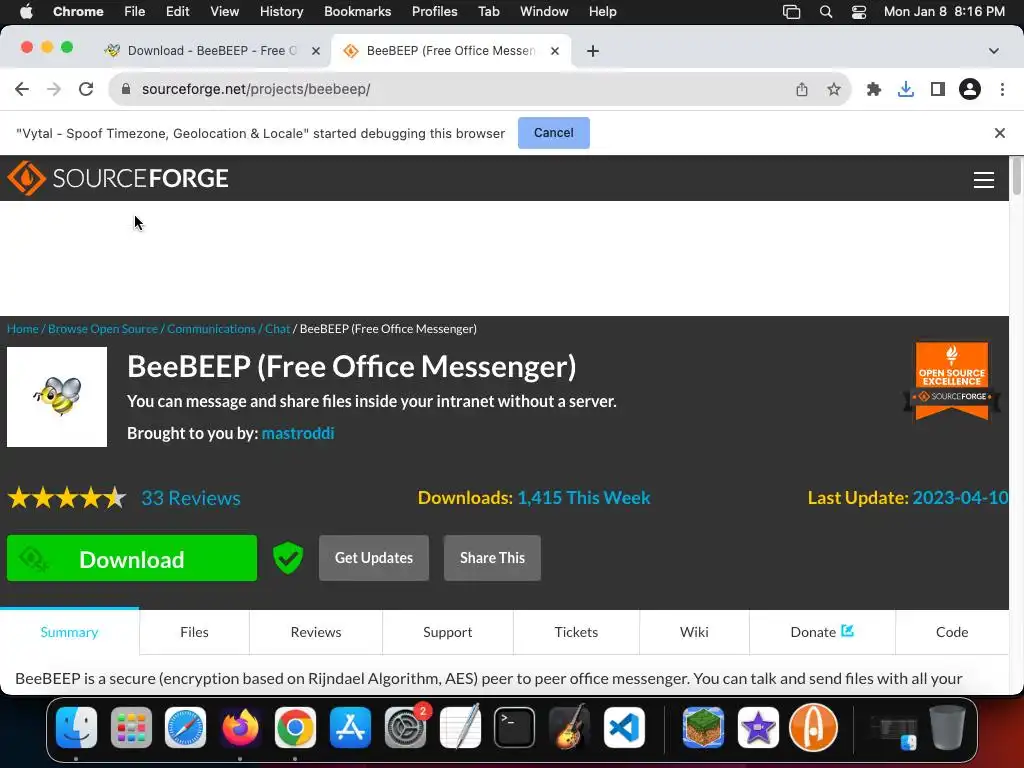1024x768 pixels.
Task: Click the Get Updates button
Action: (374, 558)
